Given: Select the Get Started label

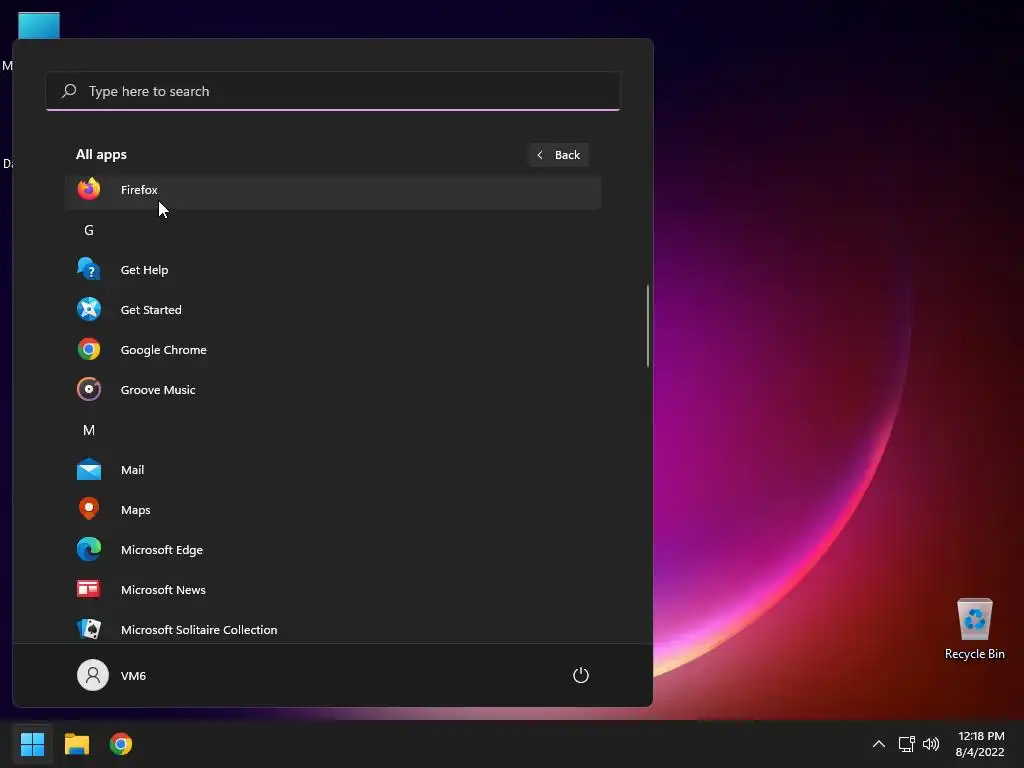Looking at the screenshot, I should point(151,310).
